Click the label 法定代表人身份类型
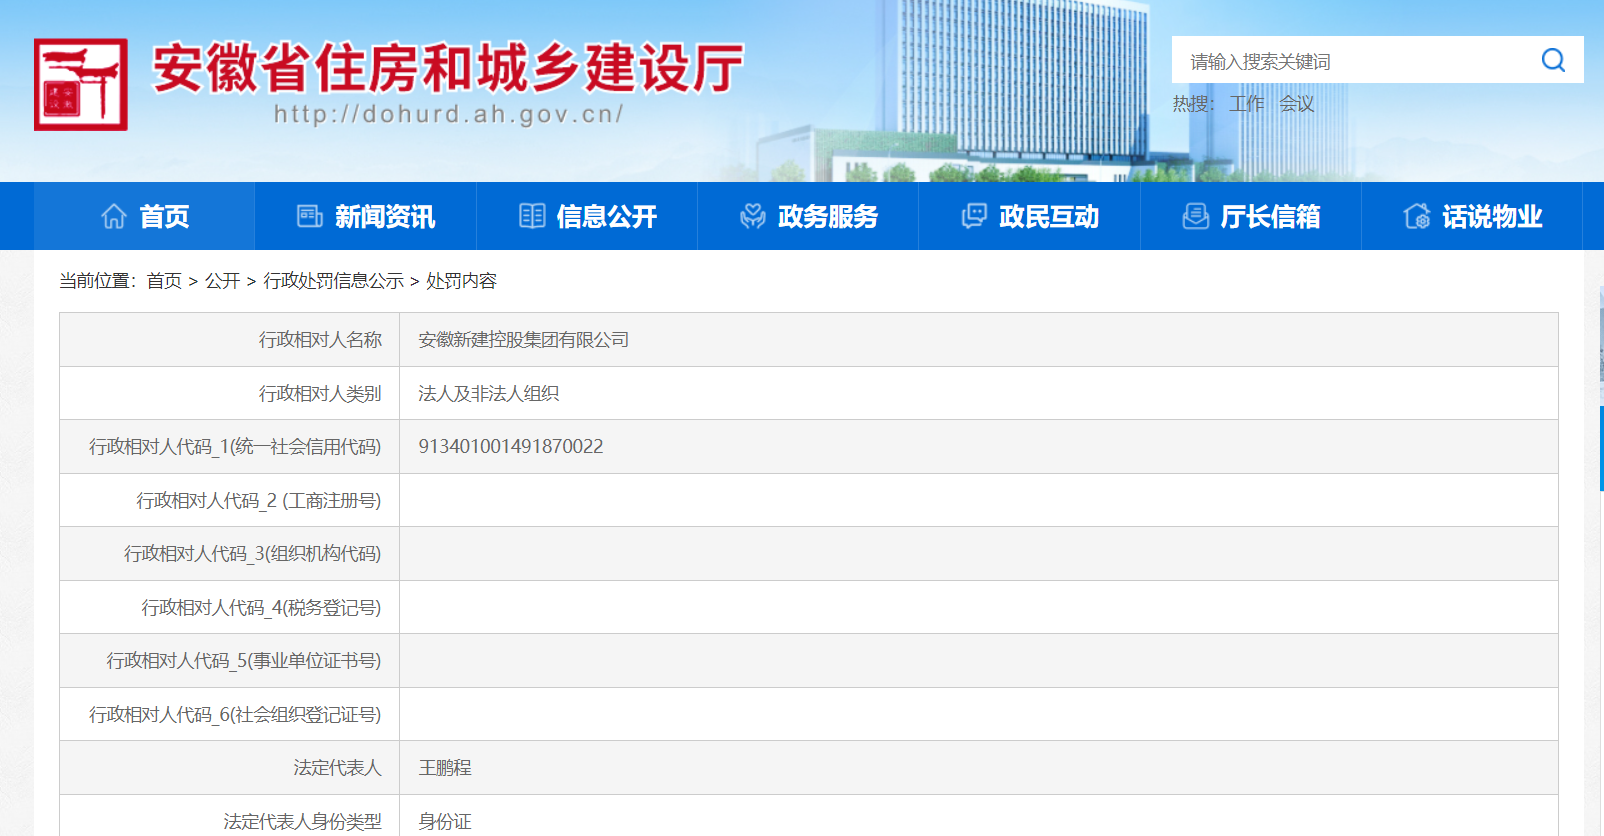The width and height of the screenshot is (1604, 836). tap(302, 822)
